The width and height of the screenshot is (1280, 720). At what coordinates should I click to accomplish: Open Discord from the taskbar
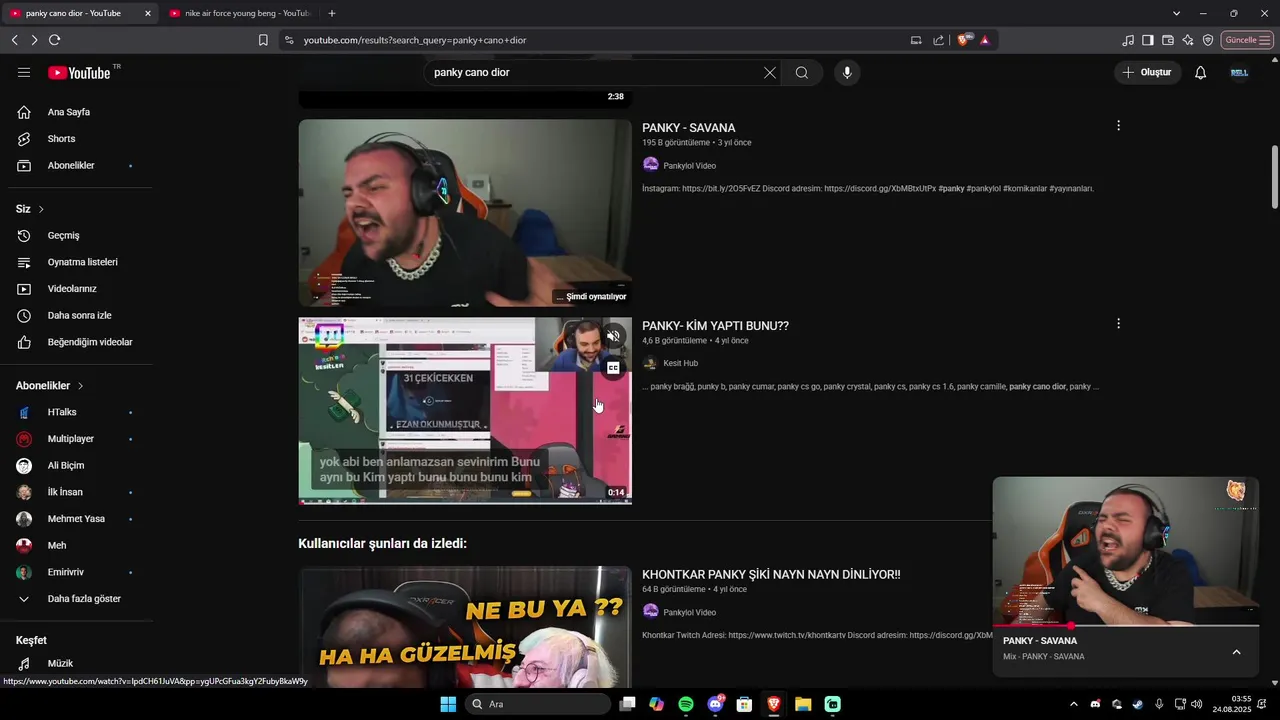coord(715,704)
